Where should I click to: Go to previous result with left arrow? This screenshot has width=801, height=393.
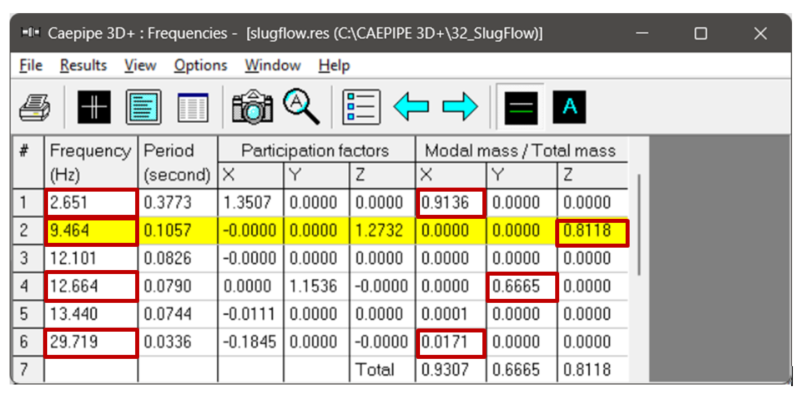[x=411, y=107]
